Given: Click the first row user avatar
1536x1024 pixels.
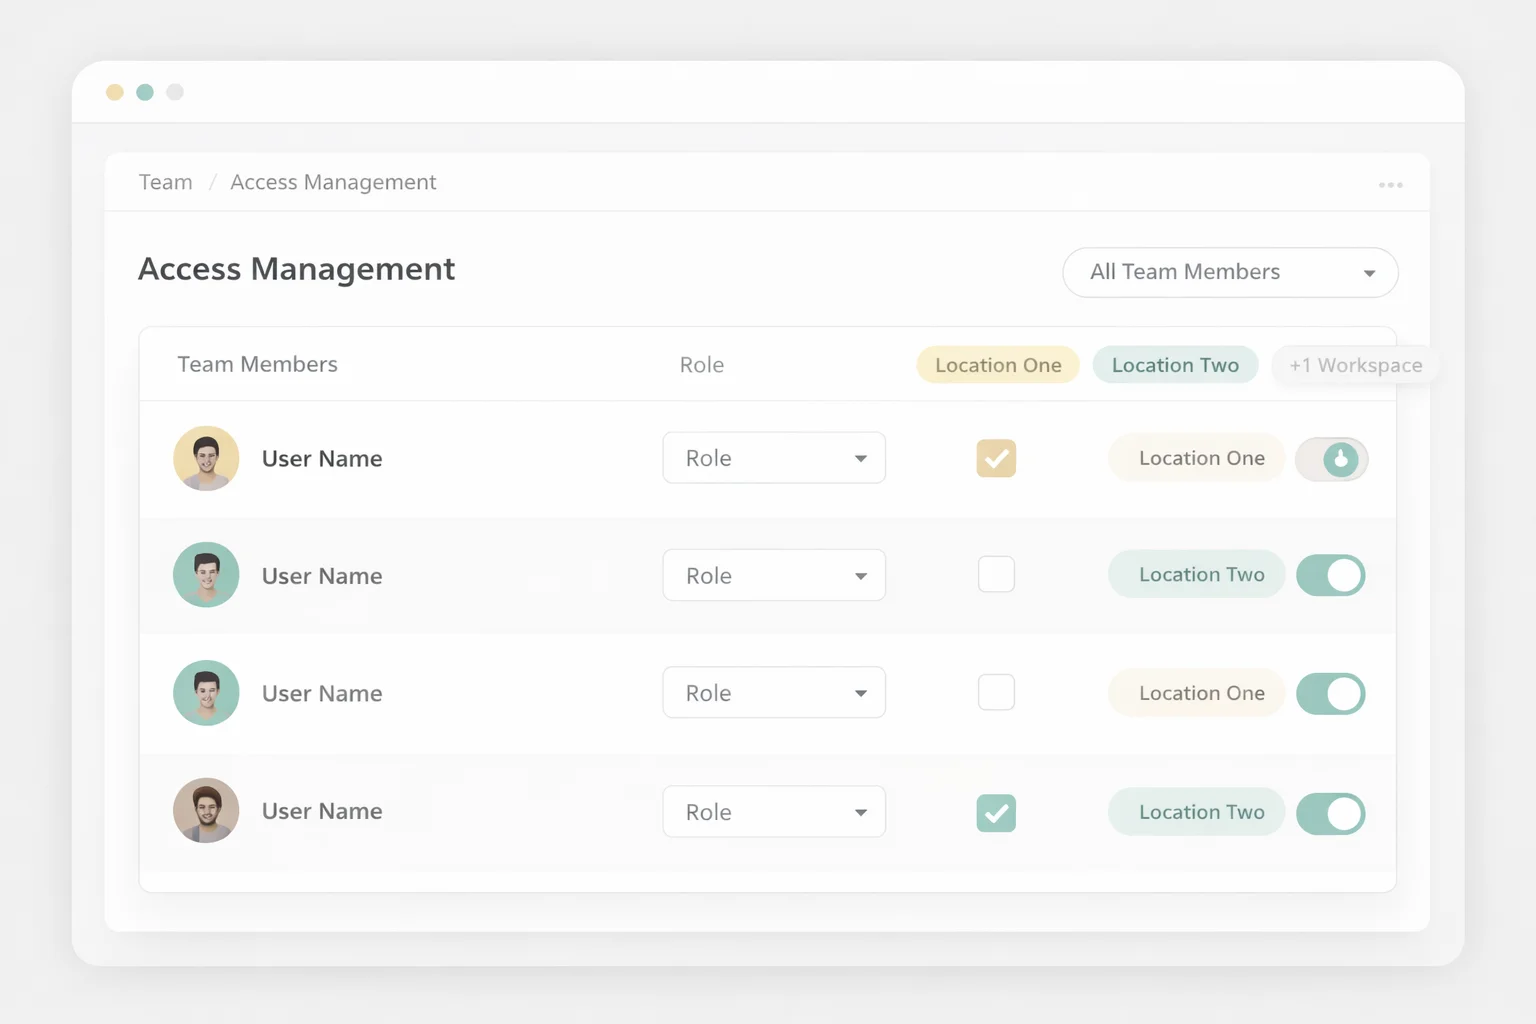Looking at the screenshot, I should pos(206,459).
